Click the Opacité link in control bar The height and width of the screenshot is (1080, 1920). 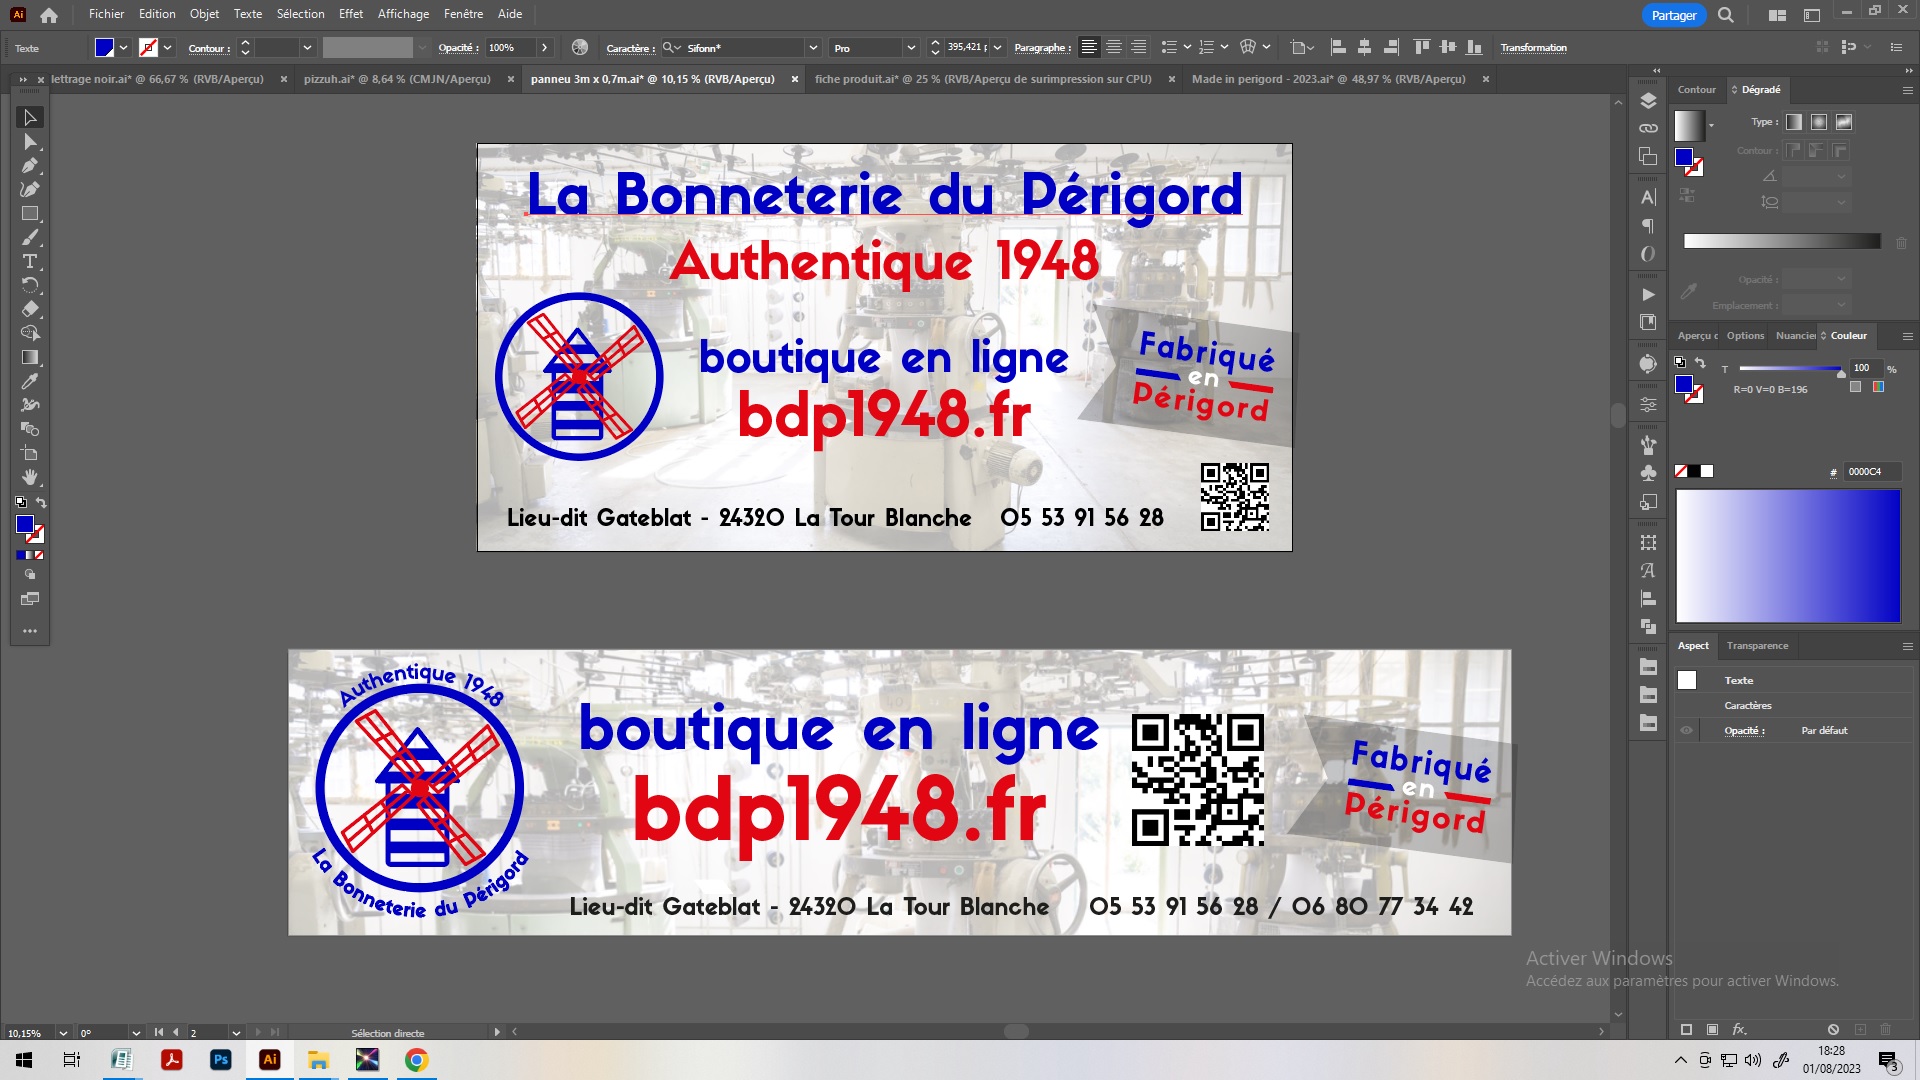pyautogui.click(x=458, y=48)
